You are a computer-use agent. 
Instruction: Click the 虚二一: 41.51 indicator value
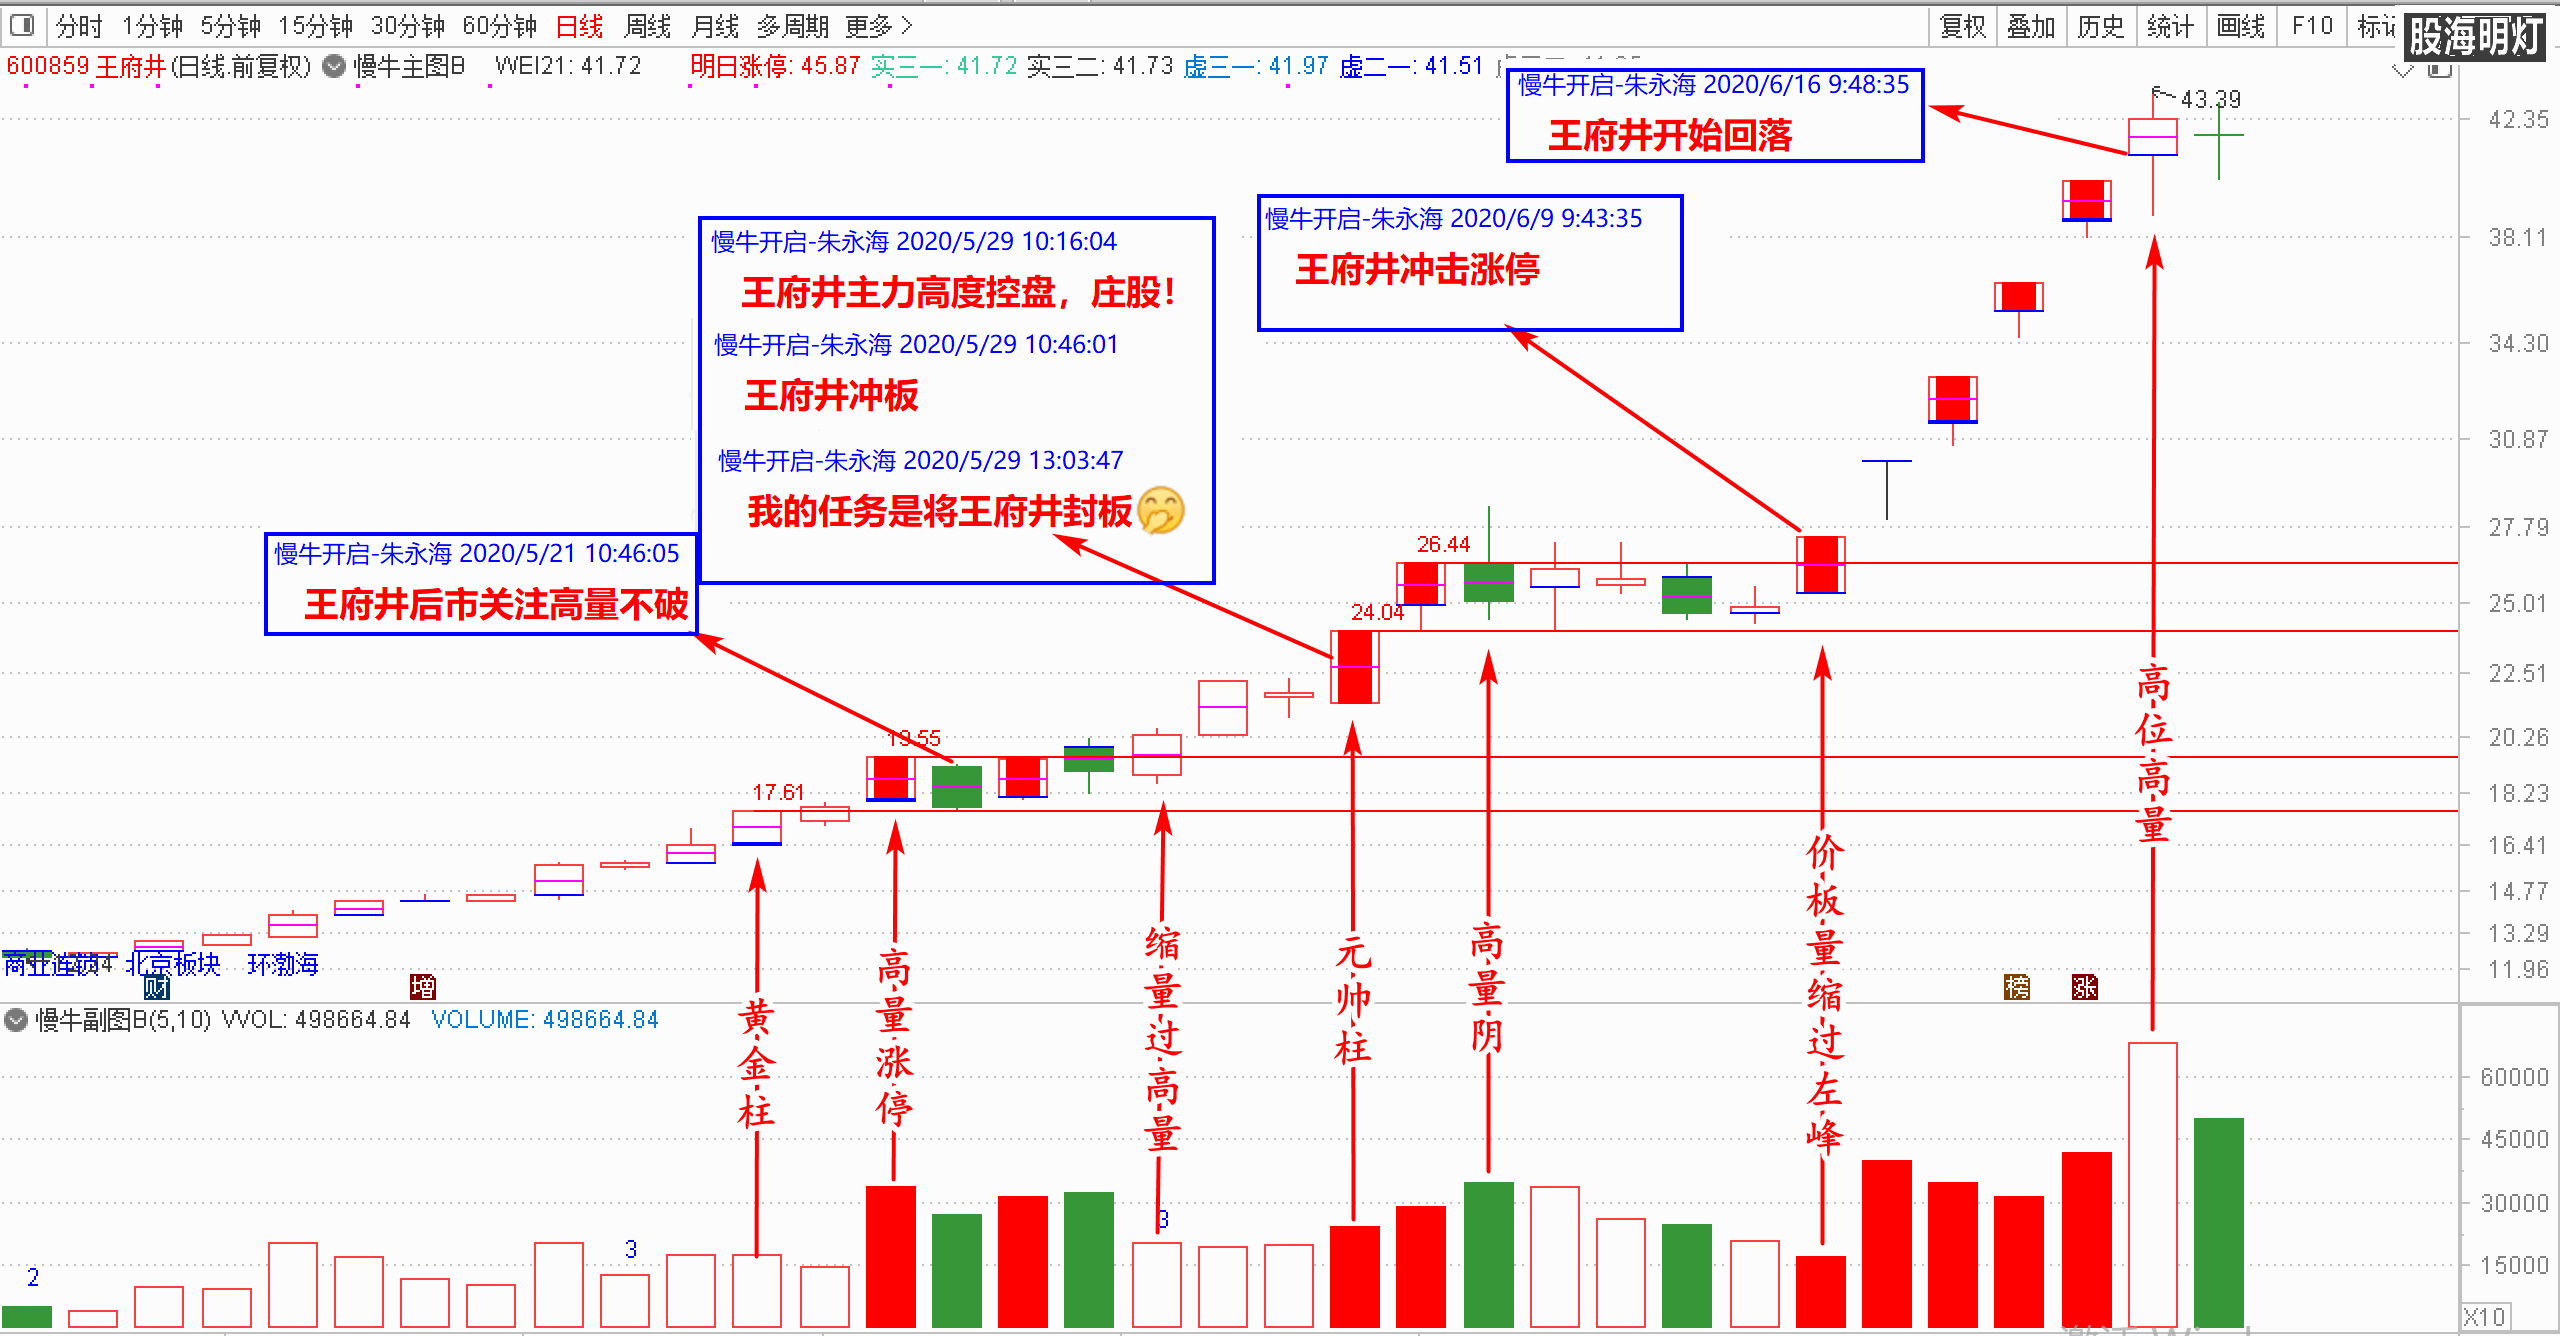click(x=1412, y=66)
